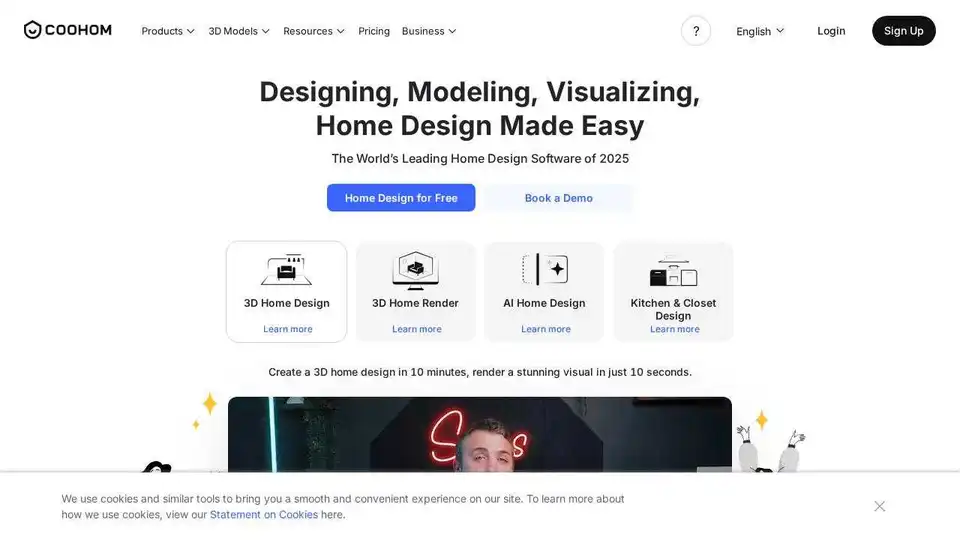Image resolution: width=960 pixels, height=540 pixels.
Task: Click the Login link
Action: pyautogui.click(x=831, y=31)
